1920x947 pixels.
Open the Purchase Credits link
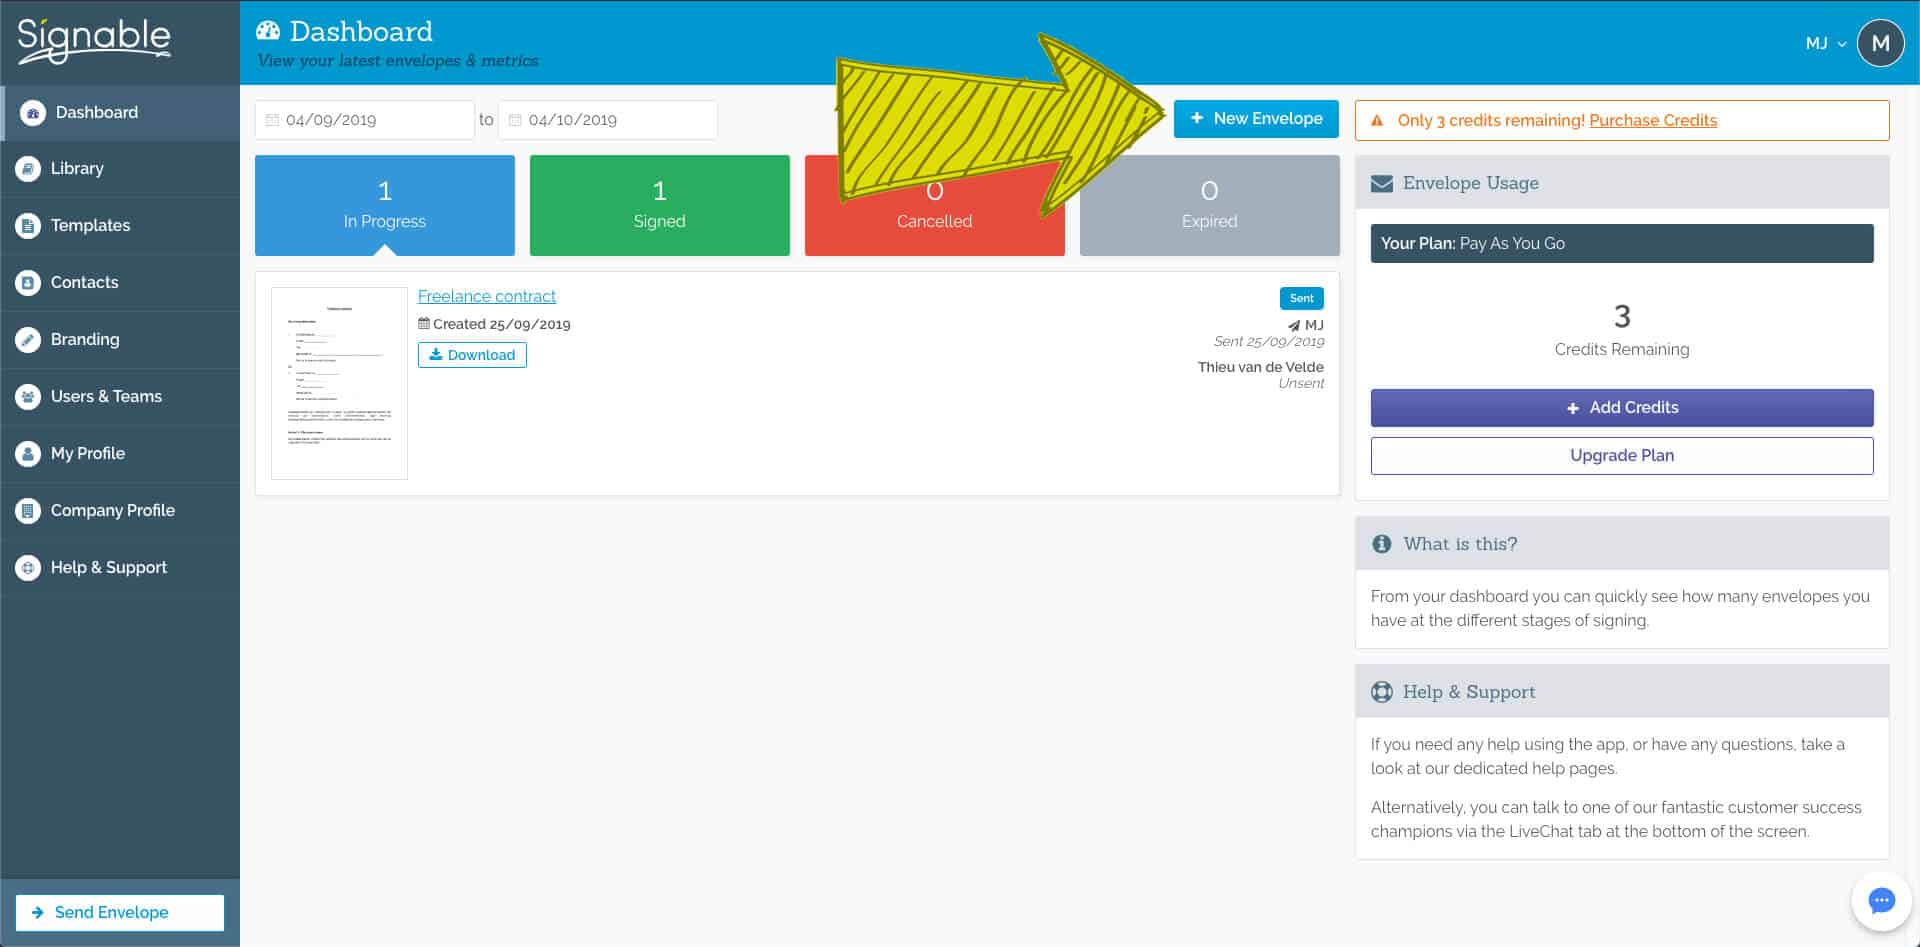coord(1652,121)
